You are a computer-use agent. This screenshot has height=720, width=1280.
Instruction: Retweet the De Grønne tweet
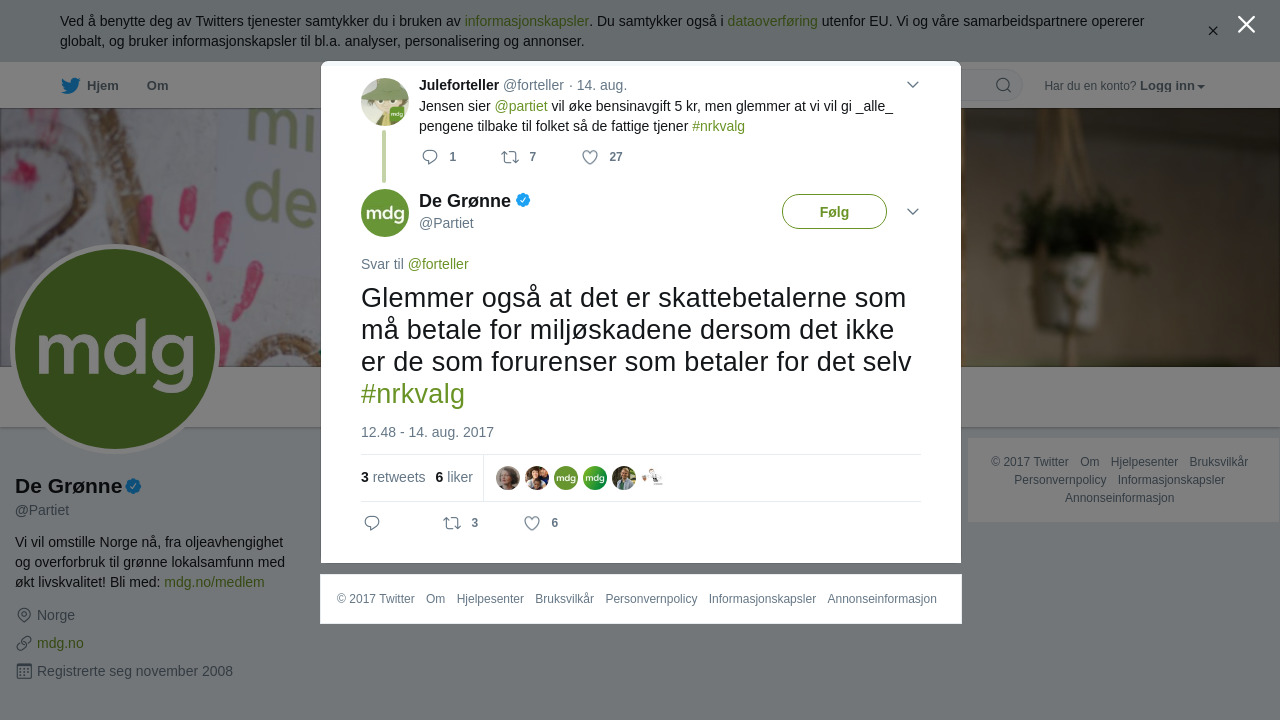pyautogui.click(x=452, y=523)
